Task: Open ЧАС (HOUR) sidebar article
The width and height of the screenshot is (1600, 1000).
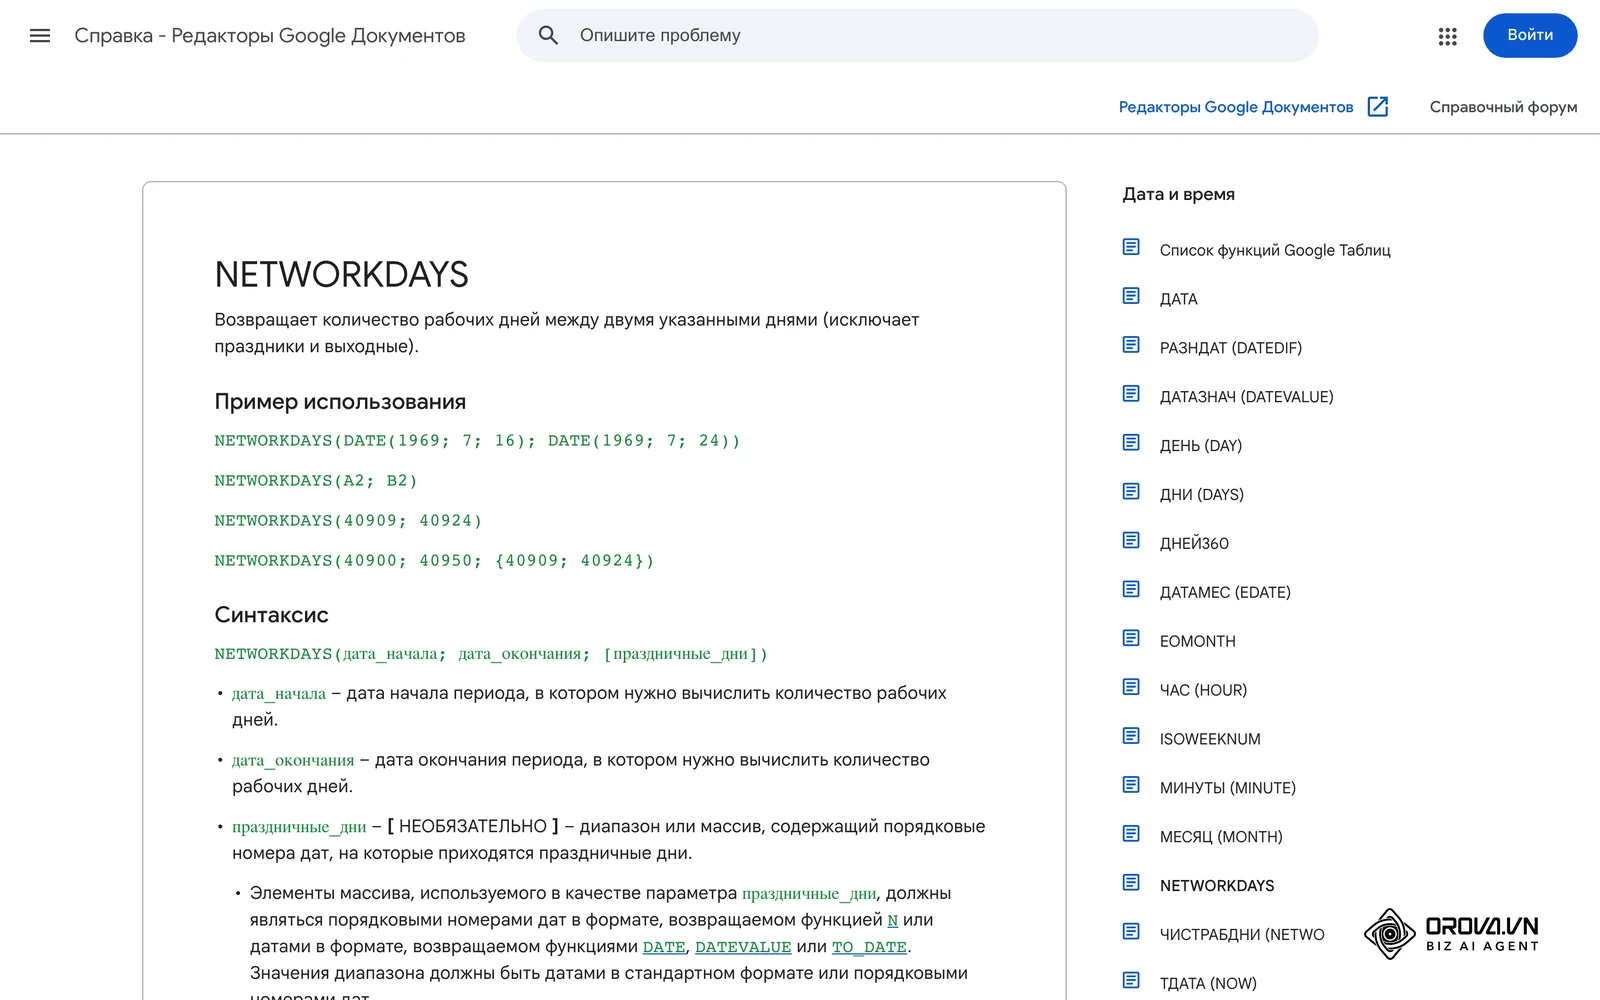Action: (1203, 691)
